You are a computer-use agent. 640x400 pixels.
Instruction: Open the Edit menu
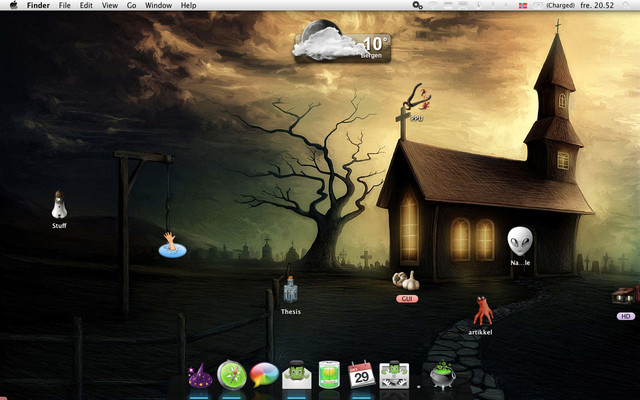pos(86,5)
